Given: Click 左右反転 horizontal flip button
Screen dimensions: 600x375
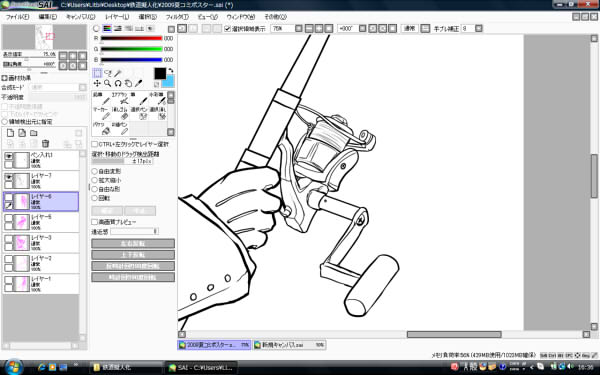Looking at the screenshot, I should pyautogui.click(x=133, y=244).
